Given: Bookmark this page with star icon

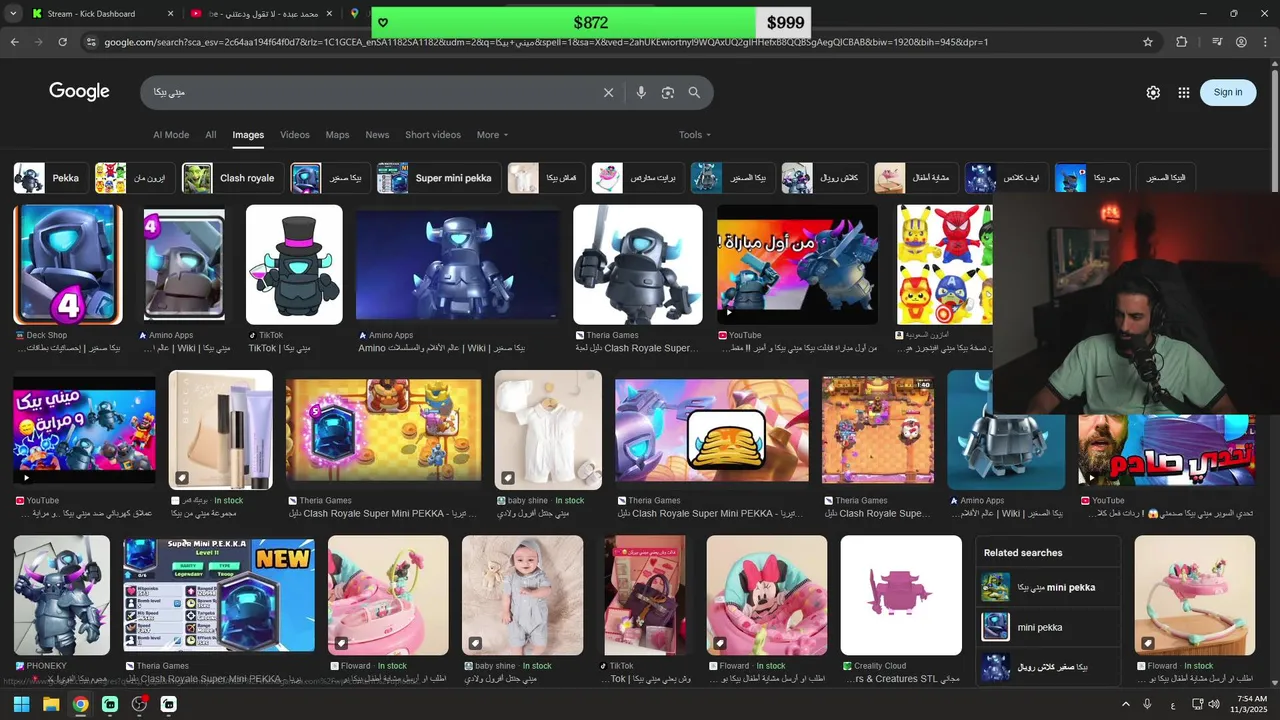Looking at the screenshot, I should coord(1148,42).
